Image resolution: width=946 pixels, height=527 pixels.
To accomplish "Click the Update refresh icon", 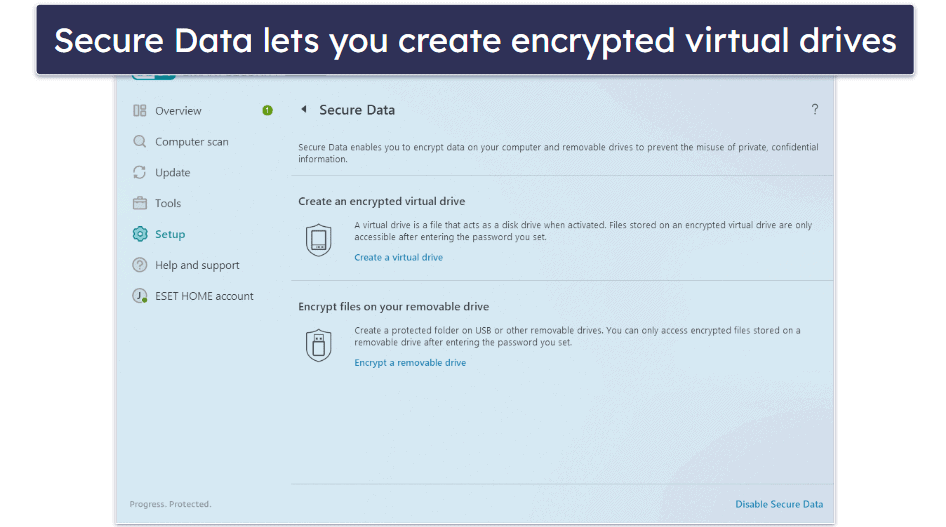I will [140, 173].
